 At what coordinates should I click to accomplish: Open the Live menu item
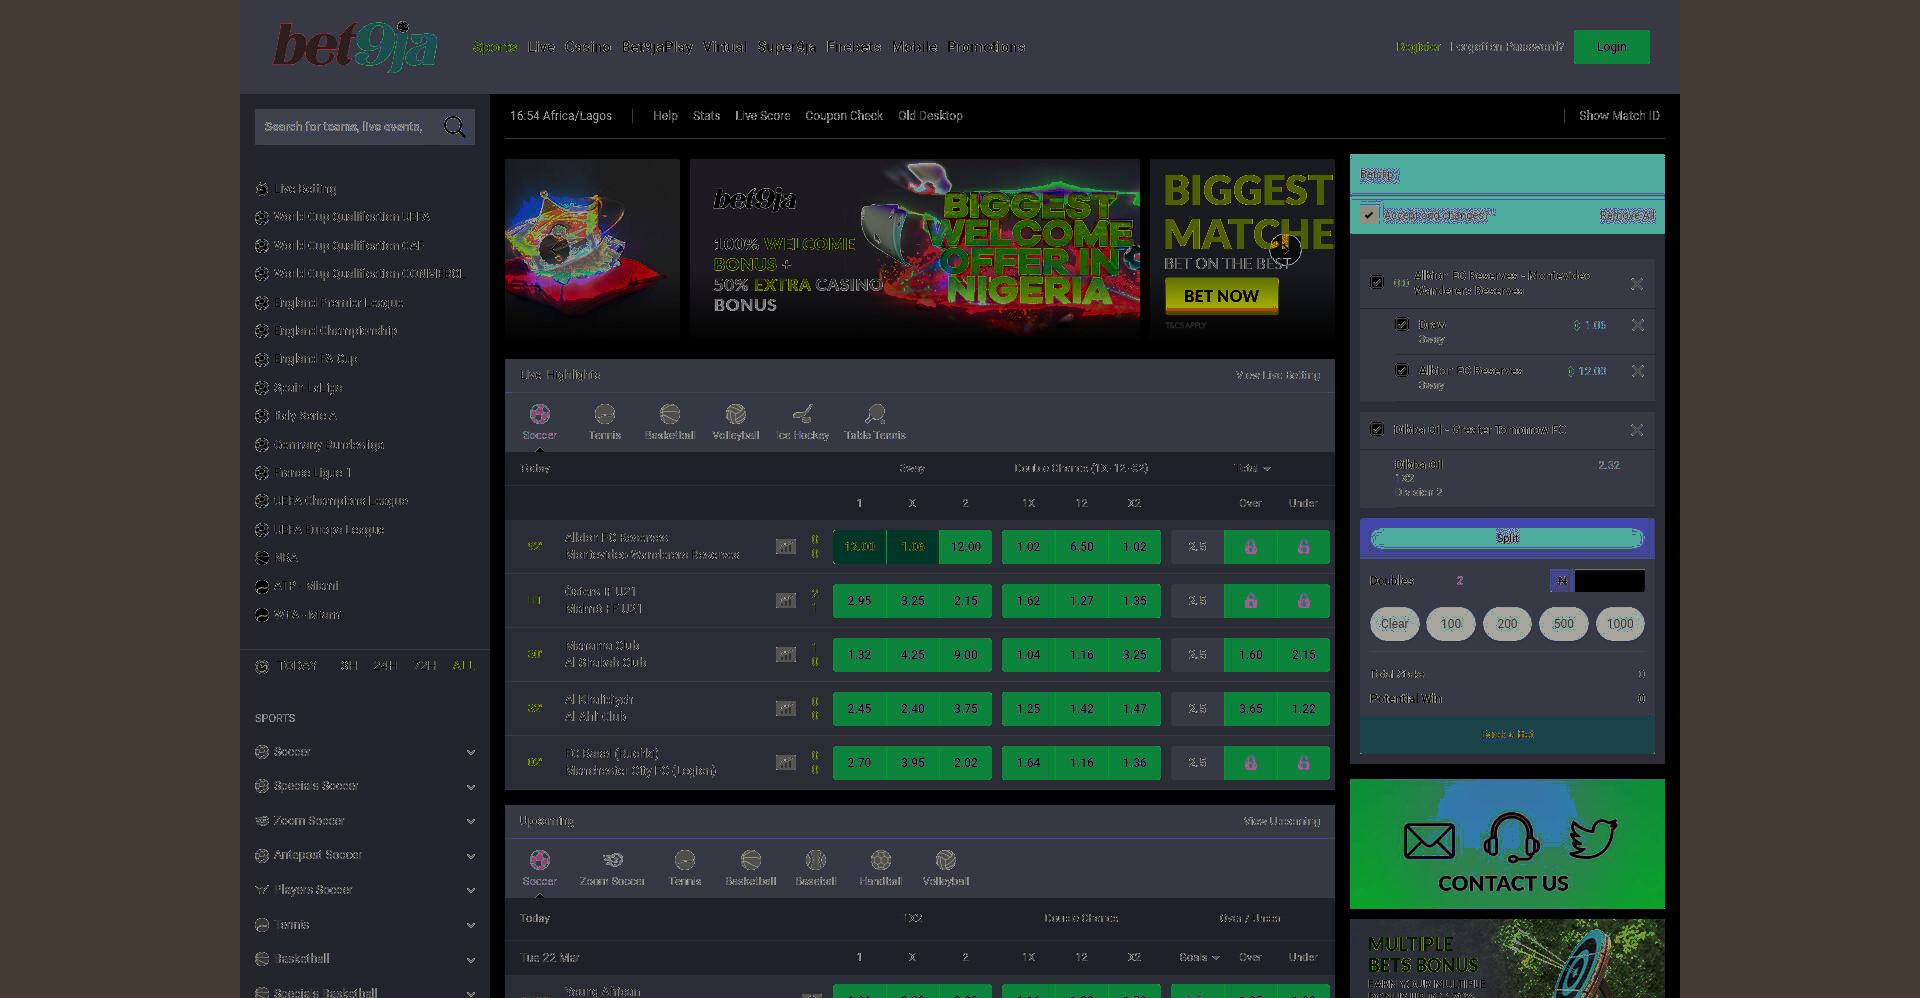pos(541,47)
